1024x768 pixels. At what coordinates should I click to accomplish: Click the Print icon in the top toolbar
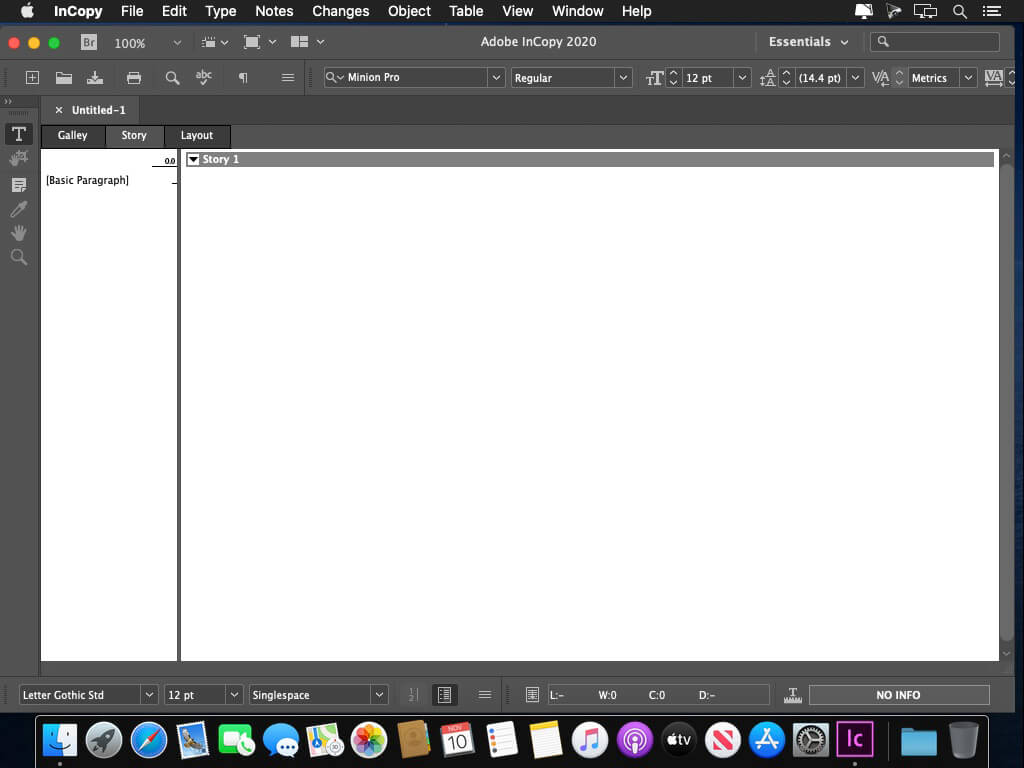(x=131, y=77)
